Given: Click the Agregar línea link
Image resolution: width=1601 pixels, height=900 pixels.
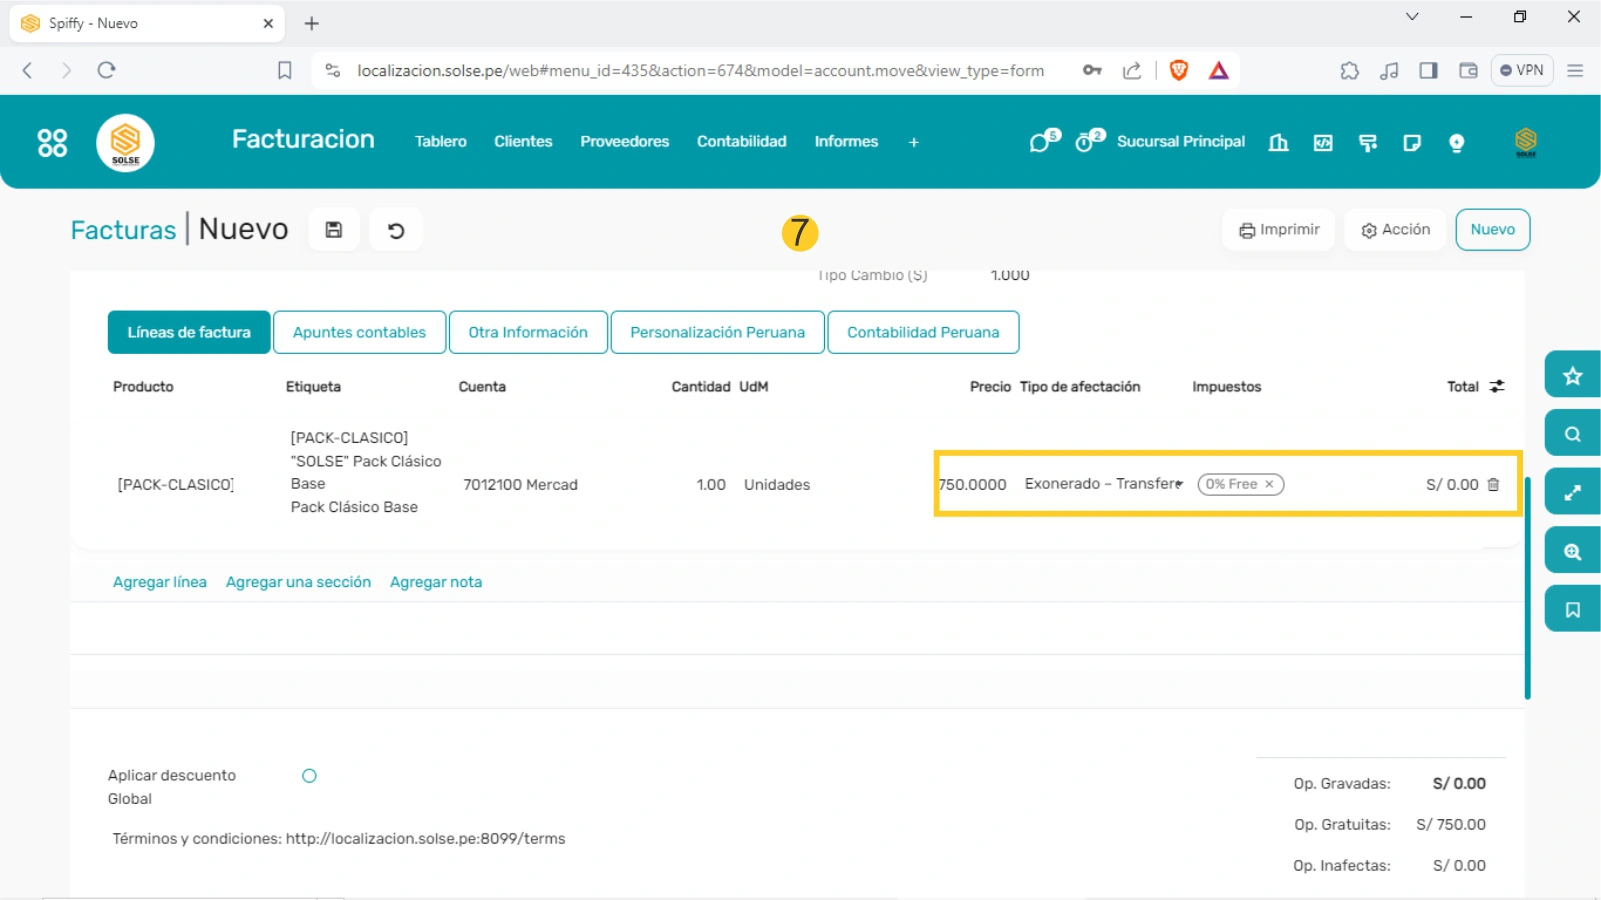Looking at the screenshot, I should tap(160, 582).
